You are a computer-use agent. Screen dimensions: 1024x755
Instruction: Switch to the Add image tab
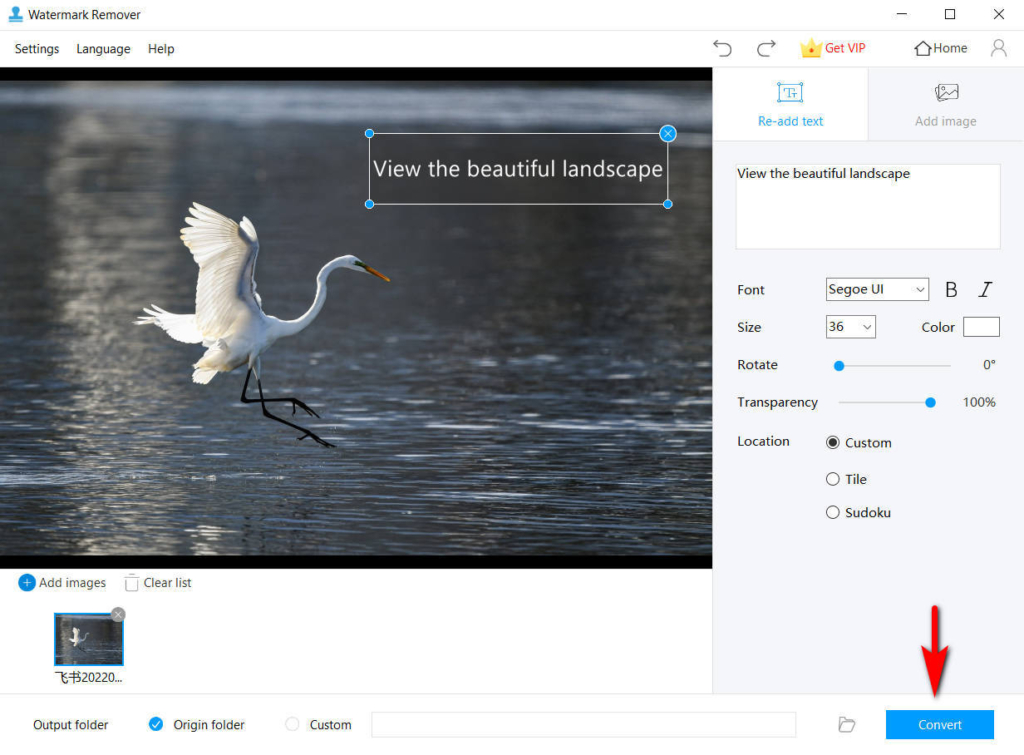tap(944, 104)
